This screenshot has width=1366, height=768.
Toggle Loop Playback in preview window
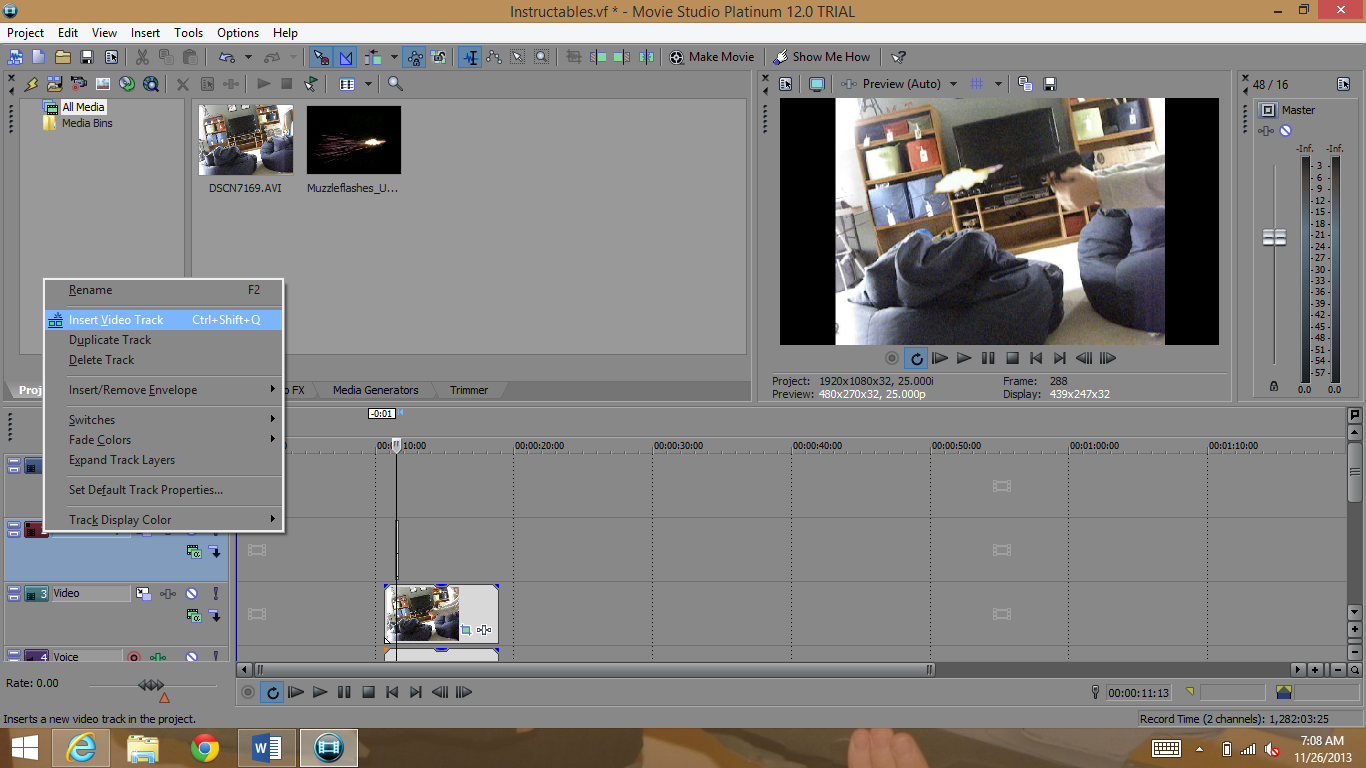click(916, 358)
